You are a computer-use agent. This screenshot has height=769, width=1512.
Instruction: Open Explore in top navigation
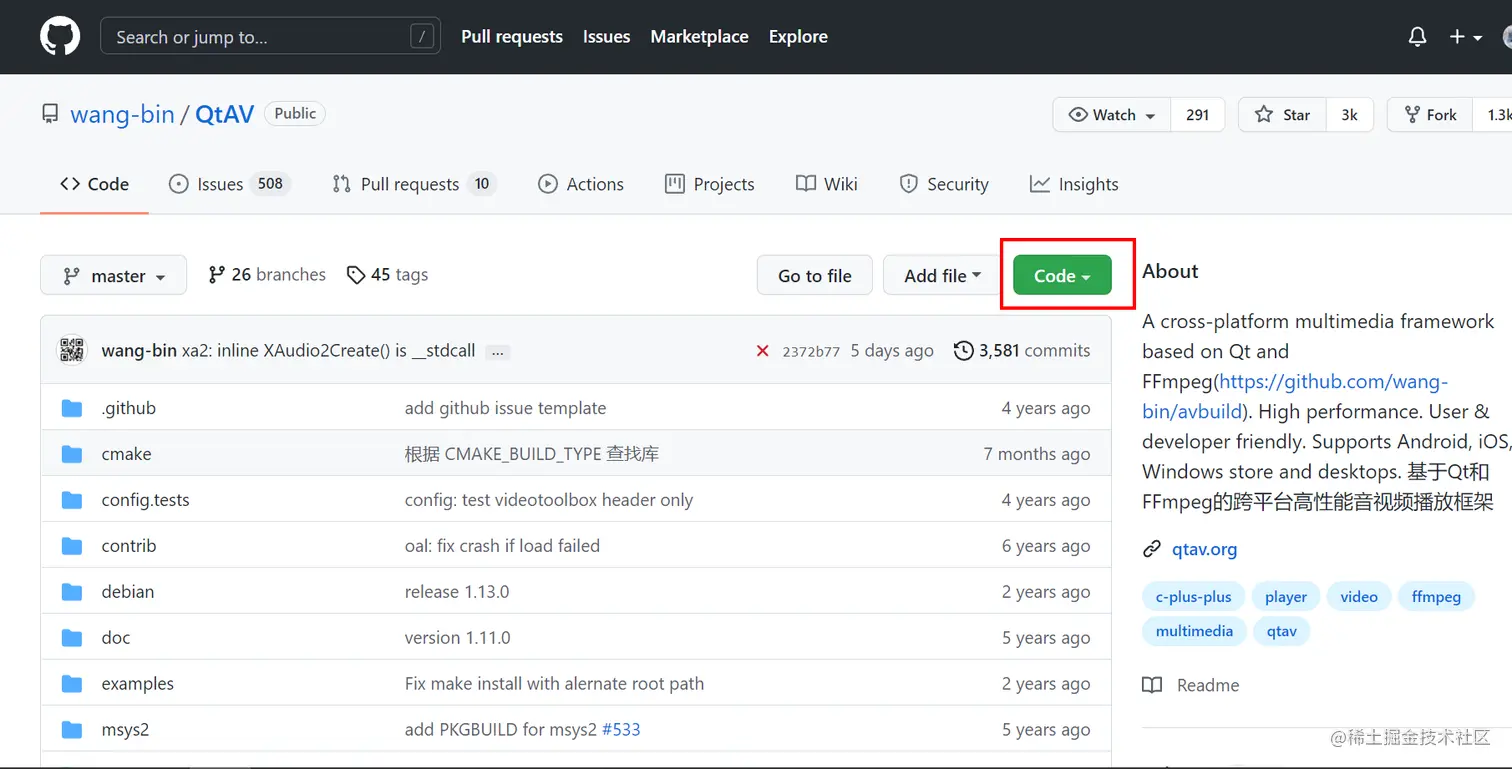click(798, 37)
